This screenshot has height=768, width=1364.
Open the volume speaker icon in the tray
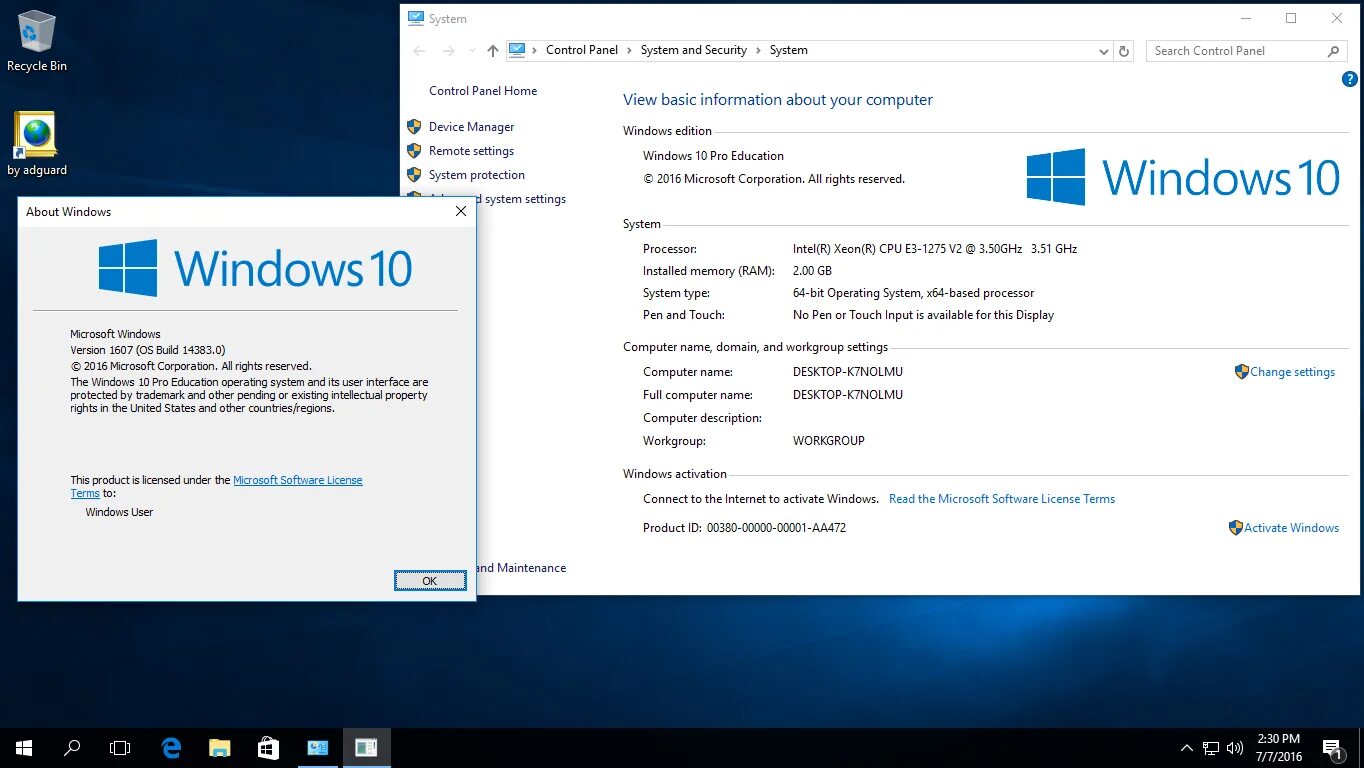pos(1235,747)
